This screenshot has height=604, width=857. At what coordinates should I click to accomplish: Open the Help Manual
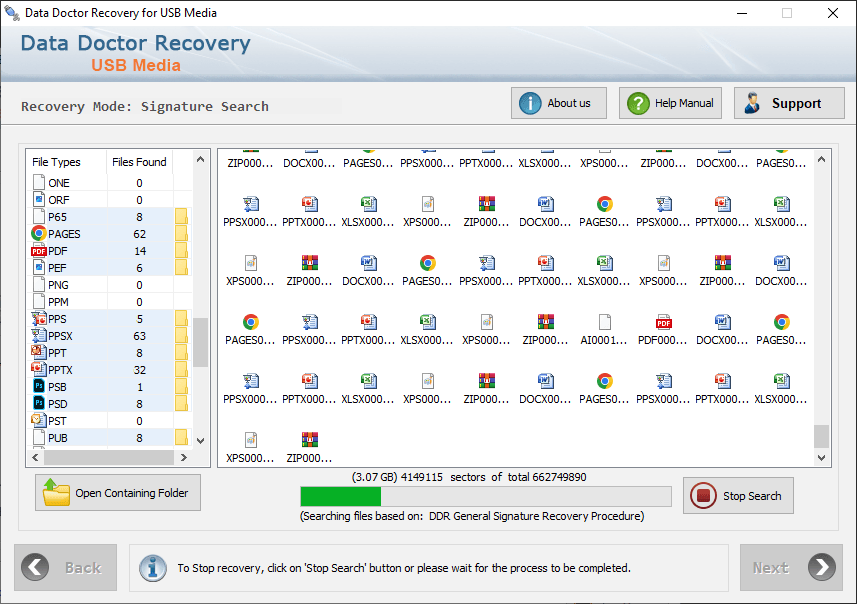(670, 103)
